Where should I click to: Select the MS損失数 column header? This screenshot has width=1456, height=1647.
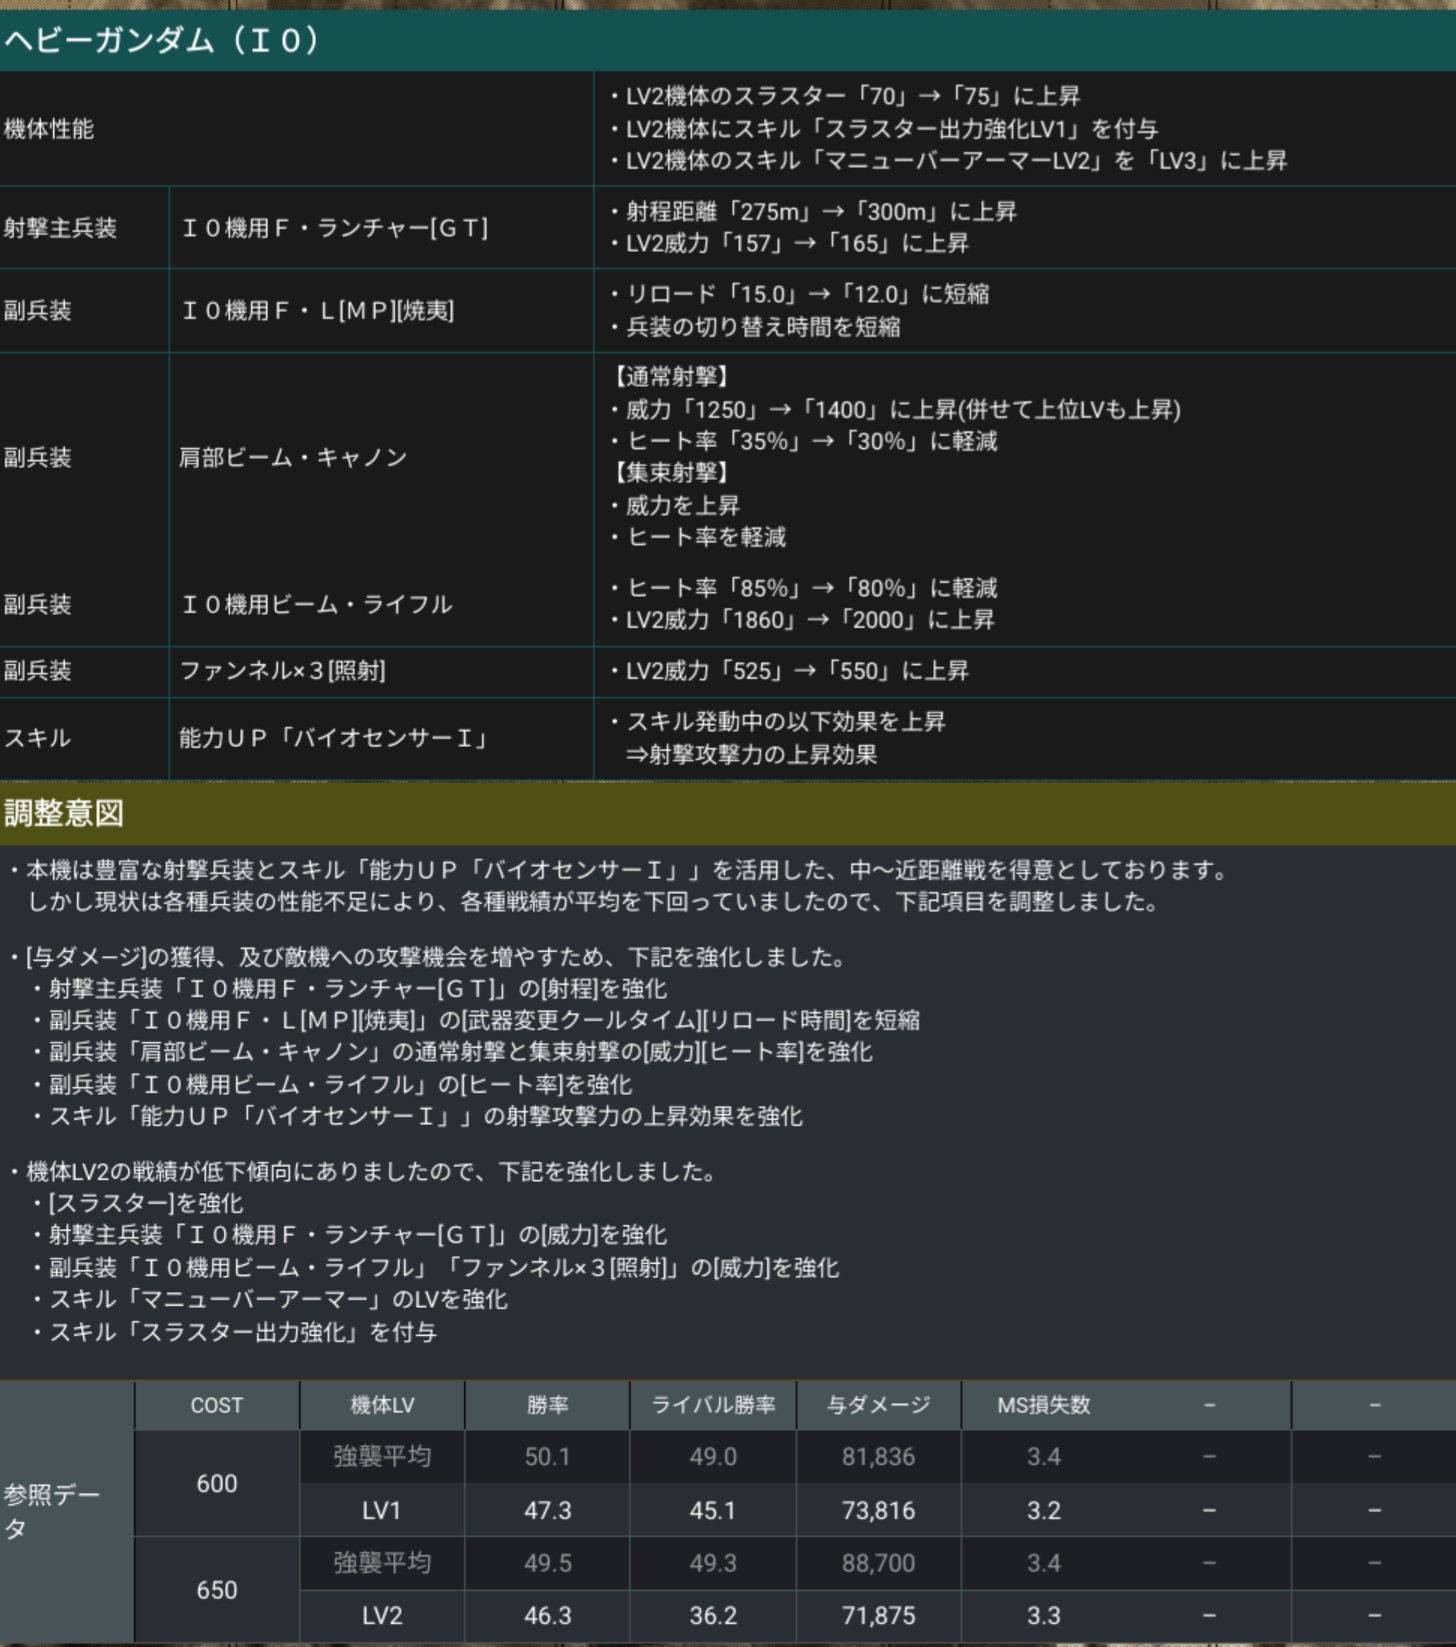pos(1044,1406)
